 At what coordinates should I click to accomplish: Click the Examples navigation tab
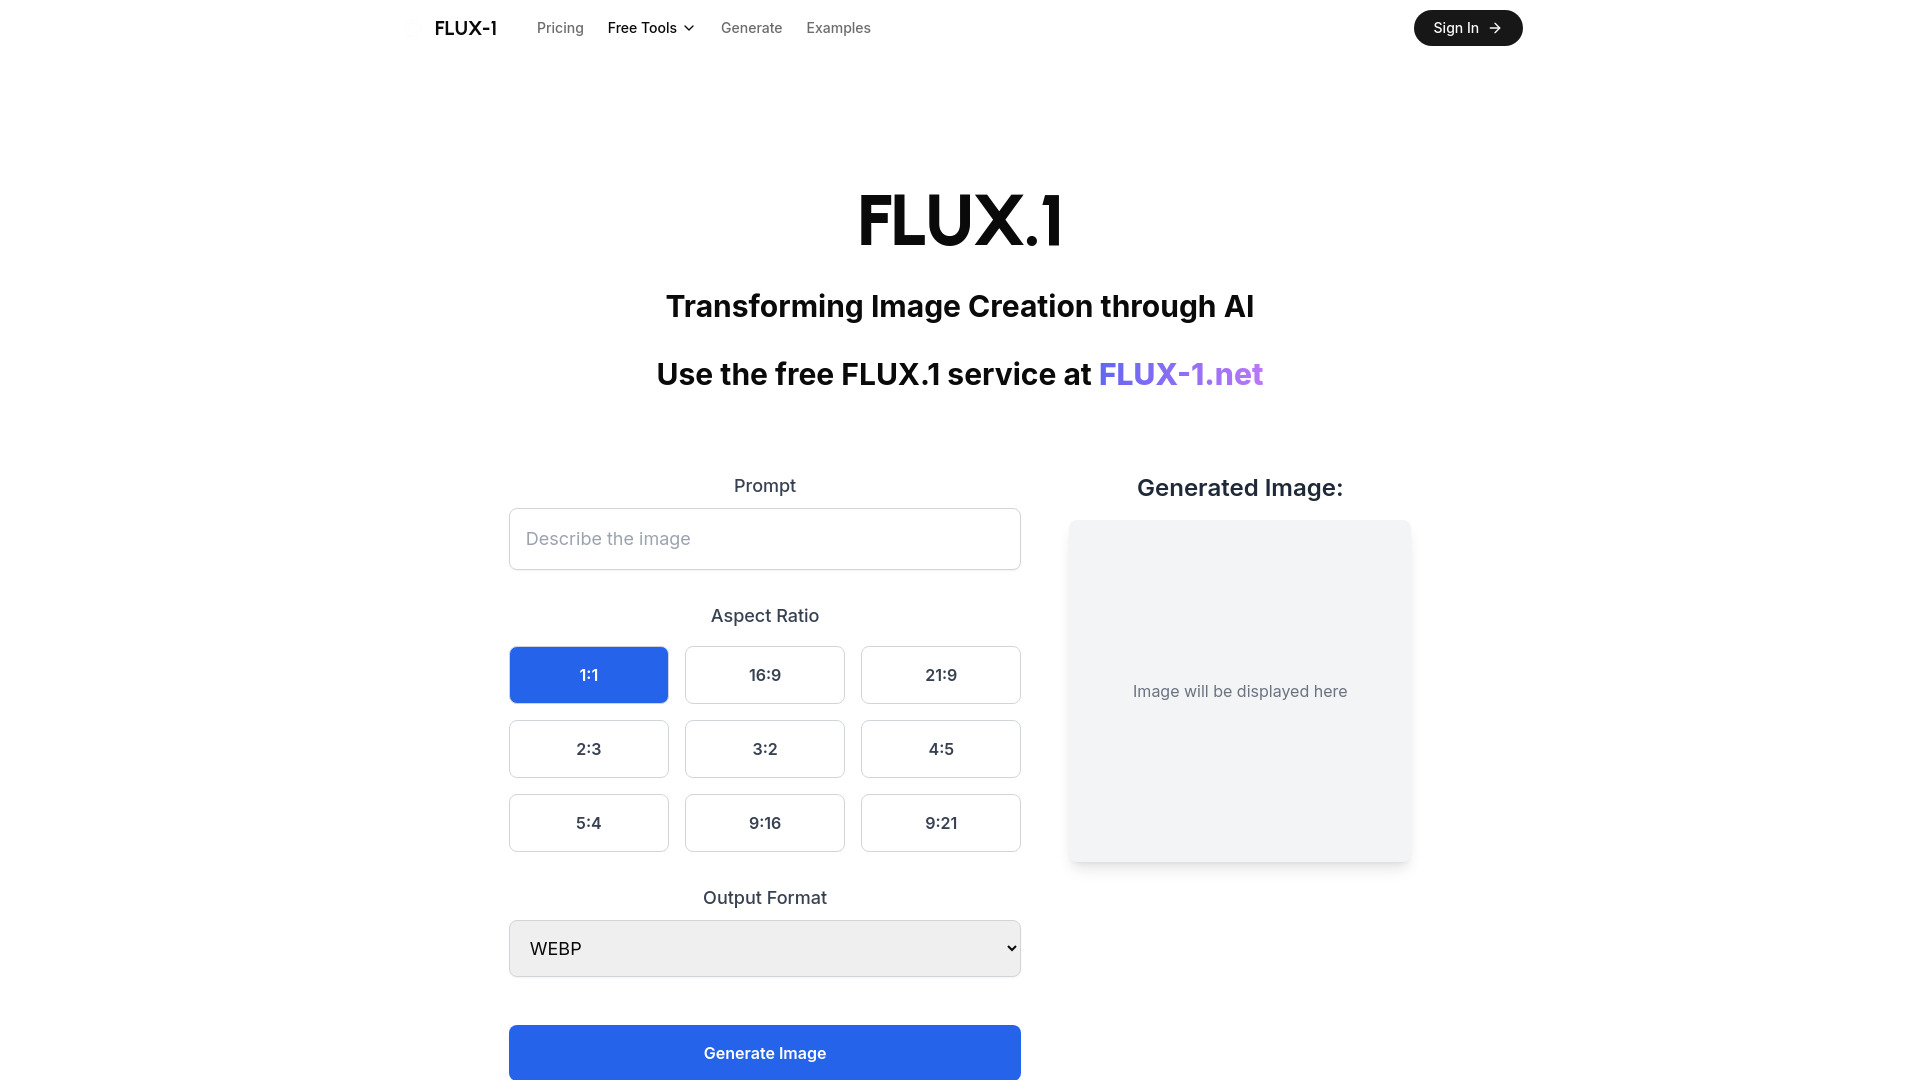(x=837, y=28)
